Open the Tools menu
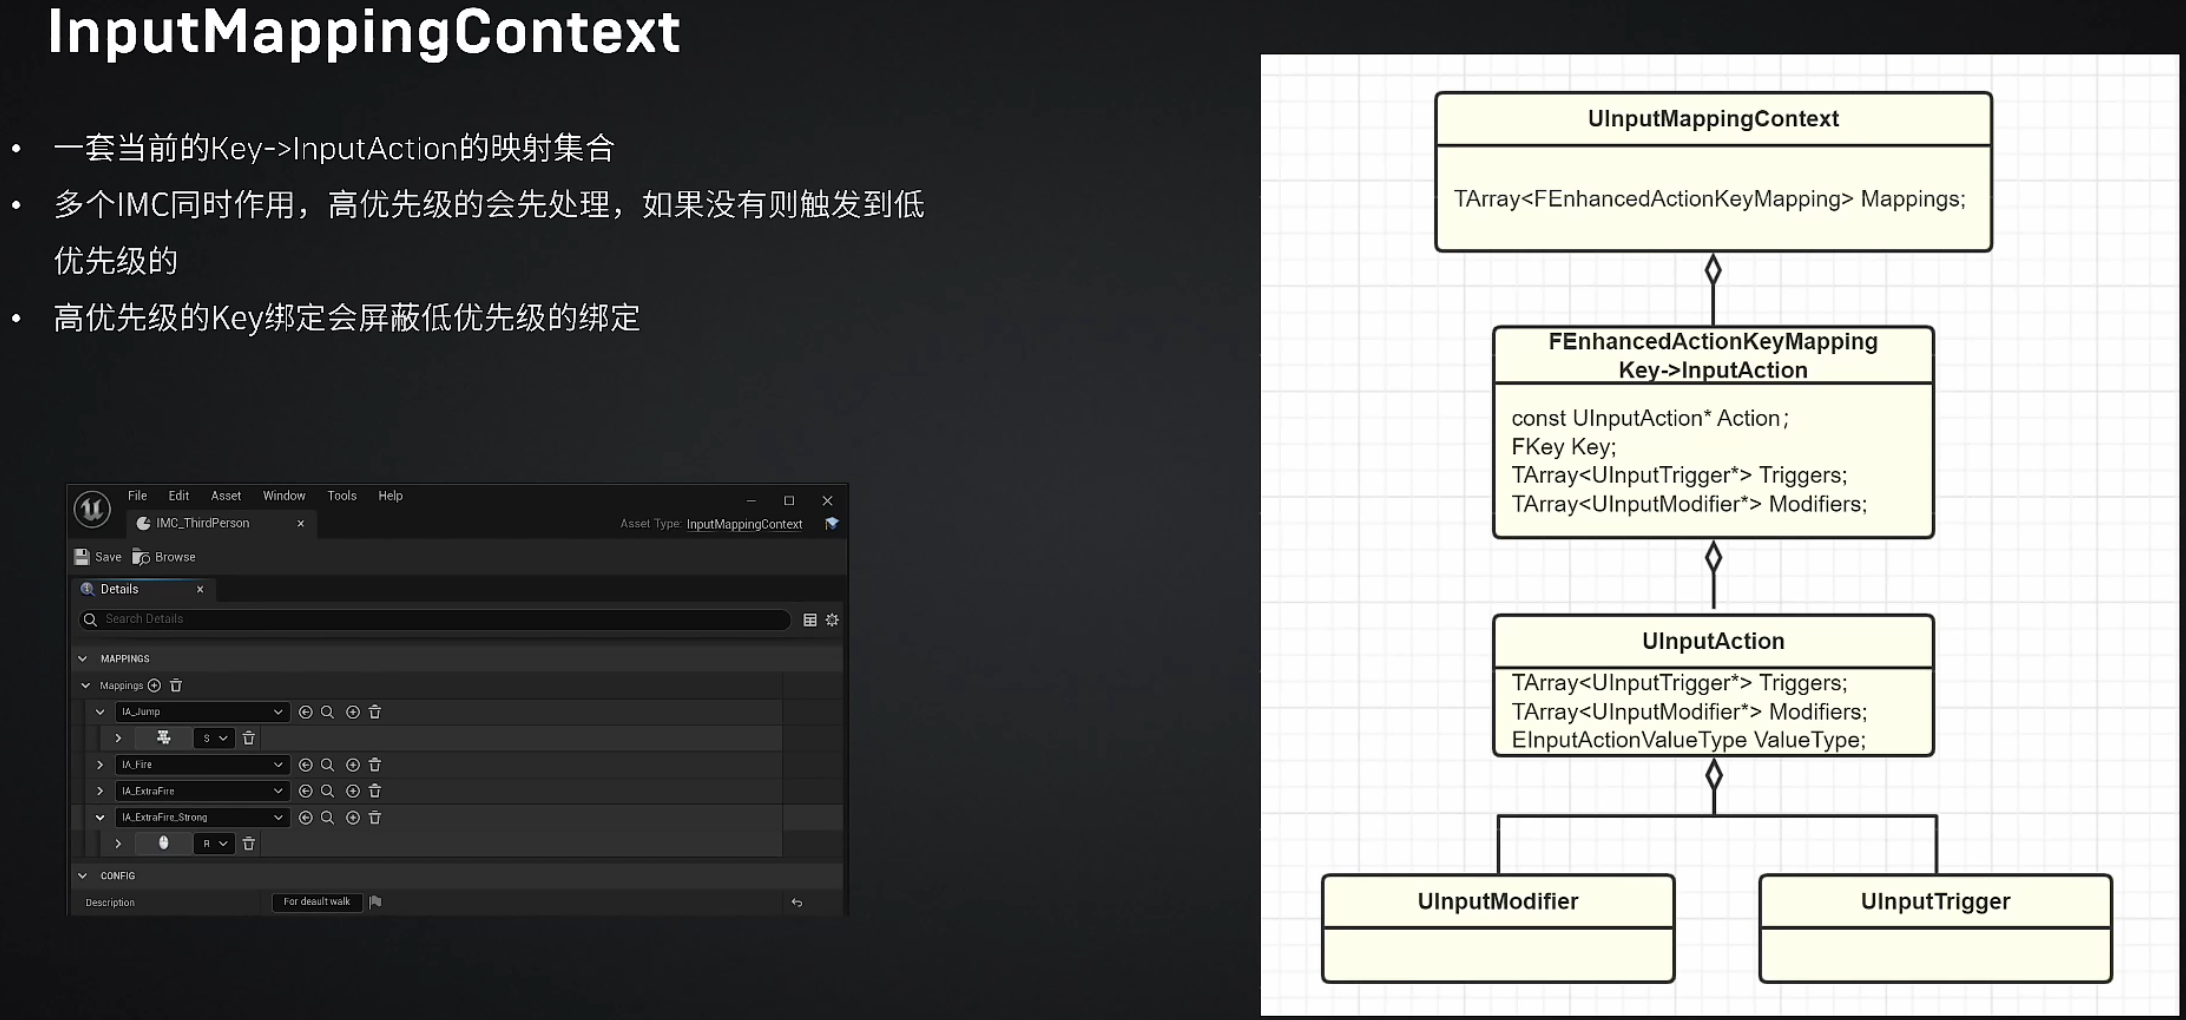This screenshot has height=1020, width=2186. [x=342, y=496]
